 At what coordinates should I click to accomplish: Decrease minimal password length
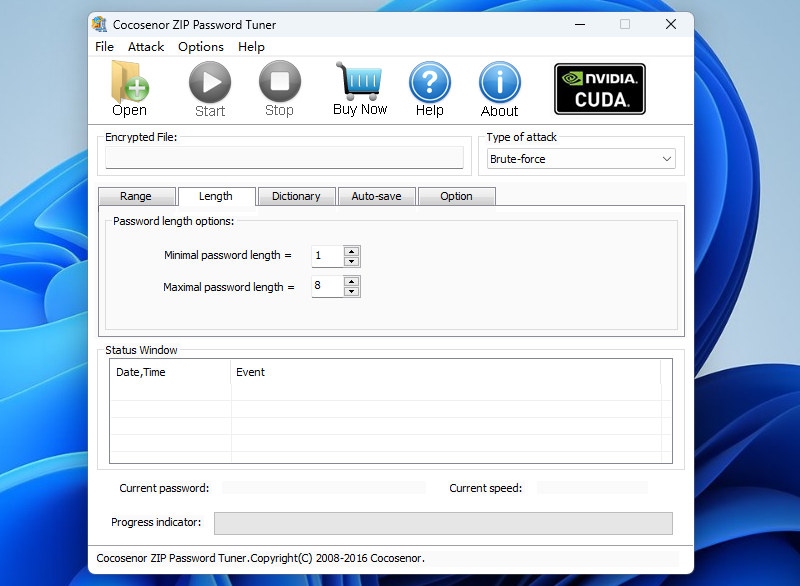click(352, 261)
